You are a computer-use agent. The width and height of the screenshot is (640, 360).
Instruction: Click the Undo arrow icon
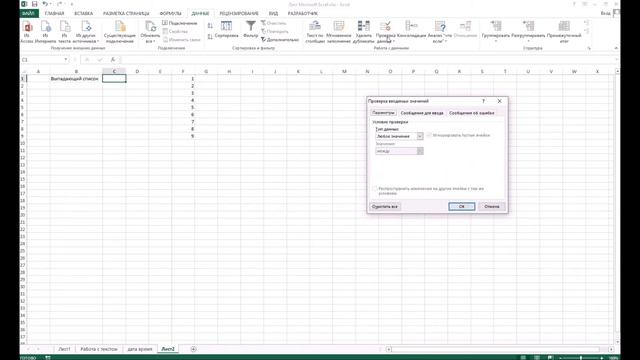45,4
